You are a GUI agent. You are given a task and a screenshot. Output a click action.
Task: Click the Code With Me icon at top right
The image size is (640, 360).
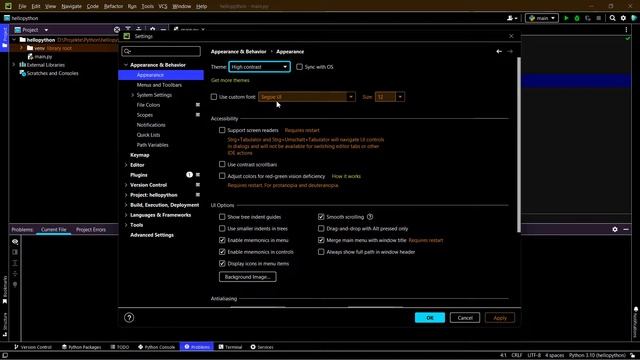coord(634,18)
